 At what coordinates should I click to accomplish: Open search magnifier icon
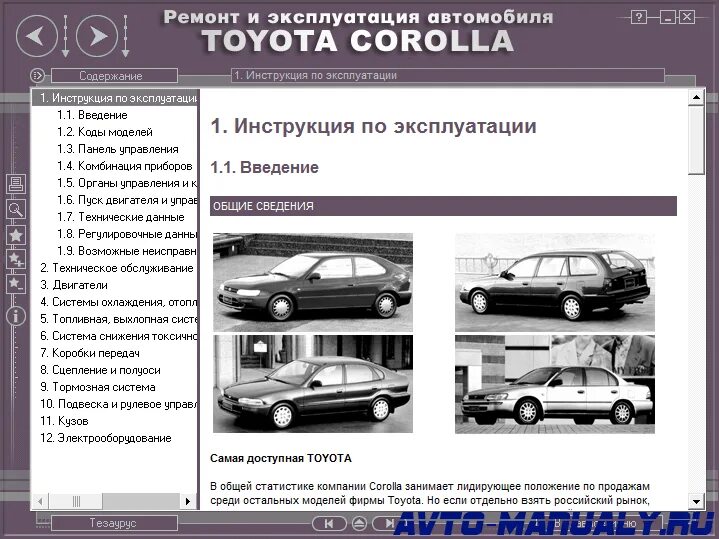point(16,209)
